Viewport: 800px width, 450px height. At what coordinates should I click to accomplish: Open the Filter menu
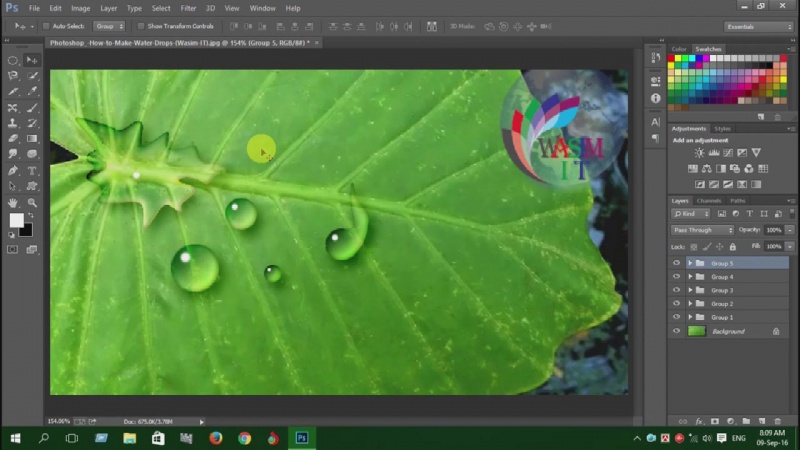[x=188, y=8]
